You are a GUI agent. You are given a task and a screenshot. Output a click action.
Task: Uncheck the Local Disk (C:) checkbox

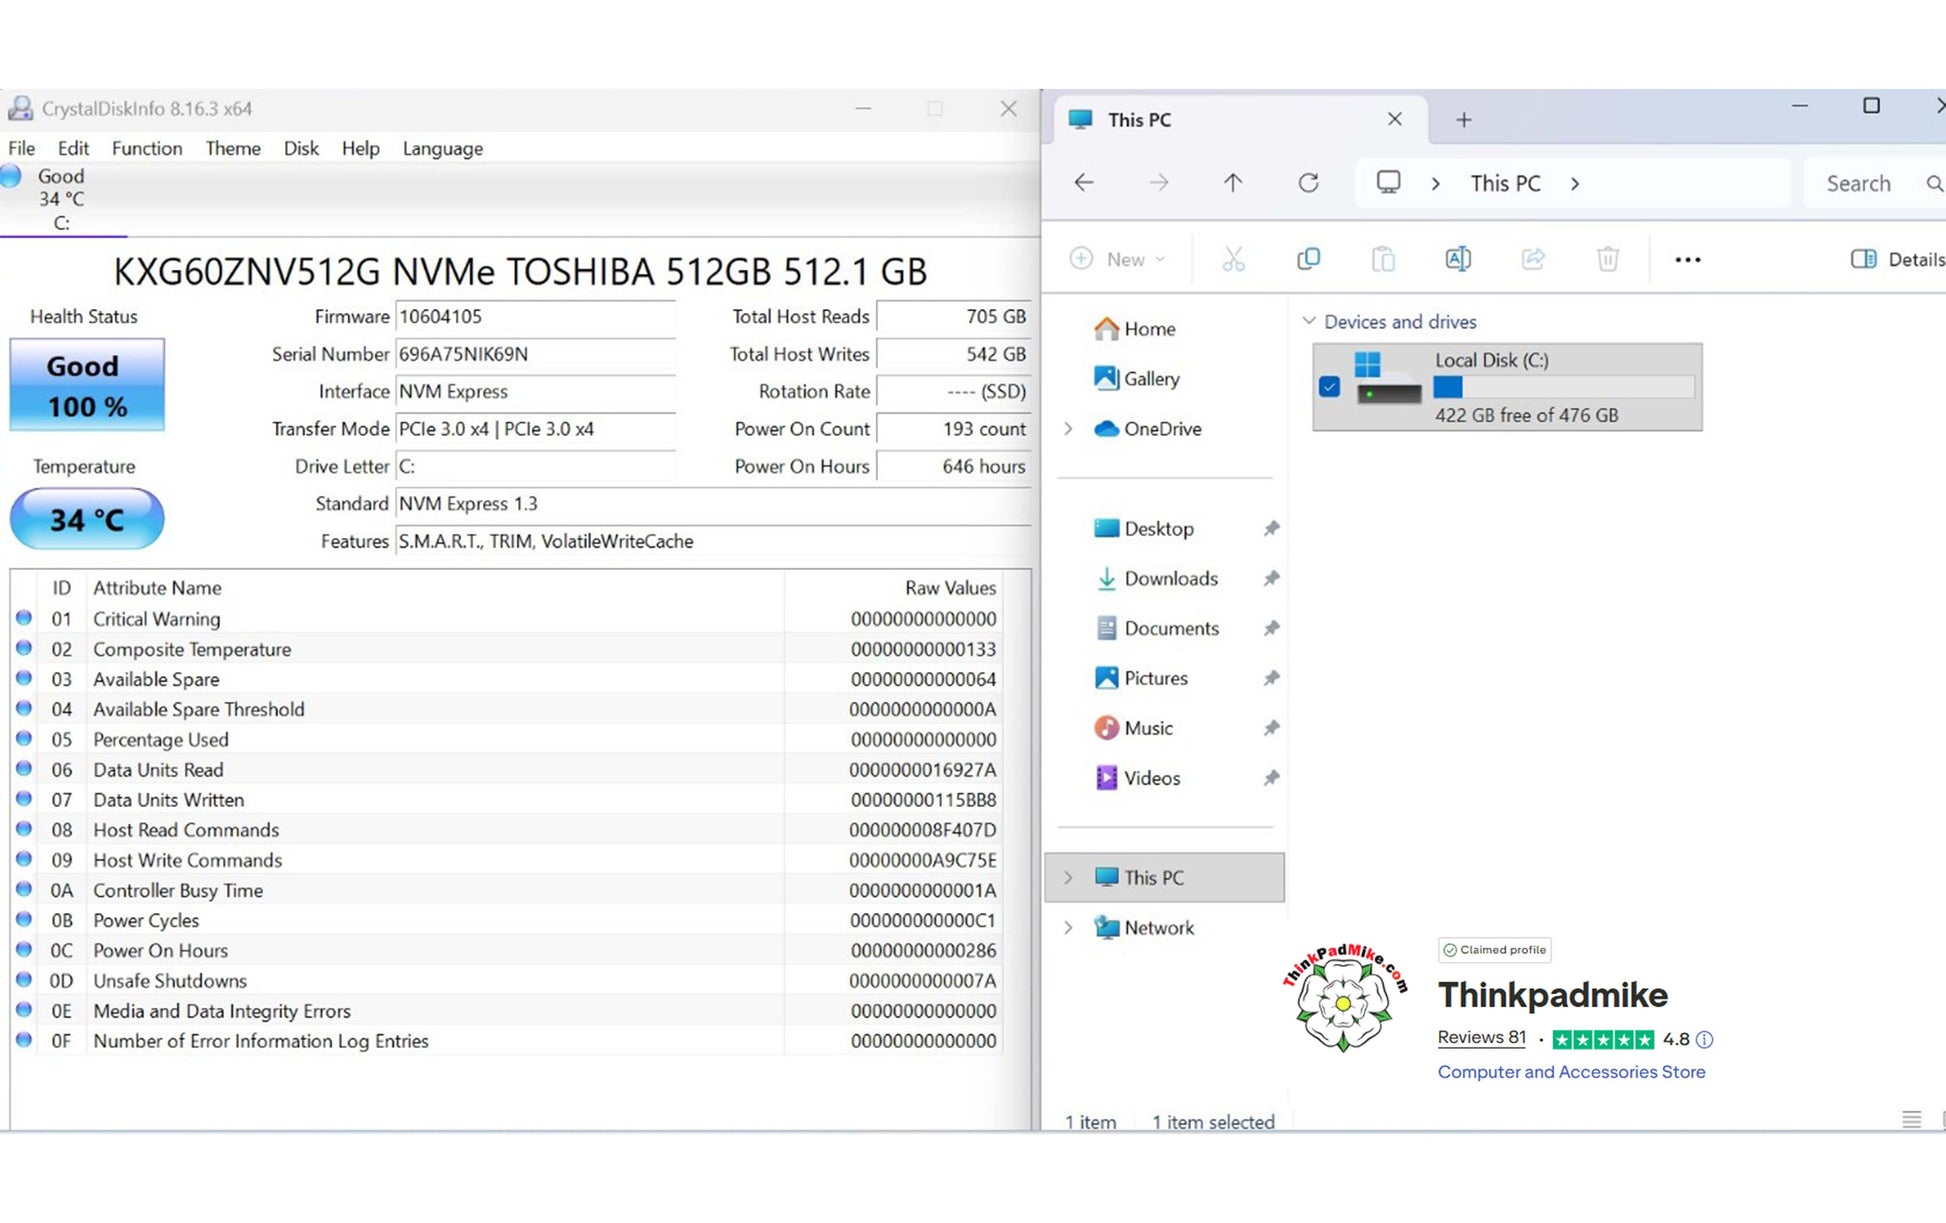click(1329, 387)
